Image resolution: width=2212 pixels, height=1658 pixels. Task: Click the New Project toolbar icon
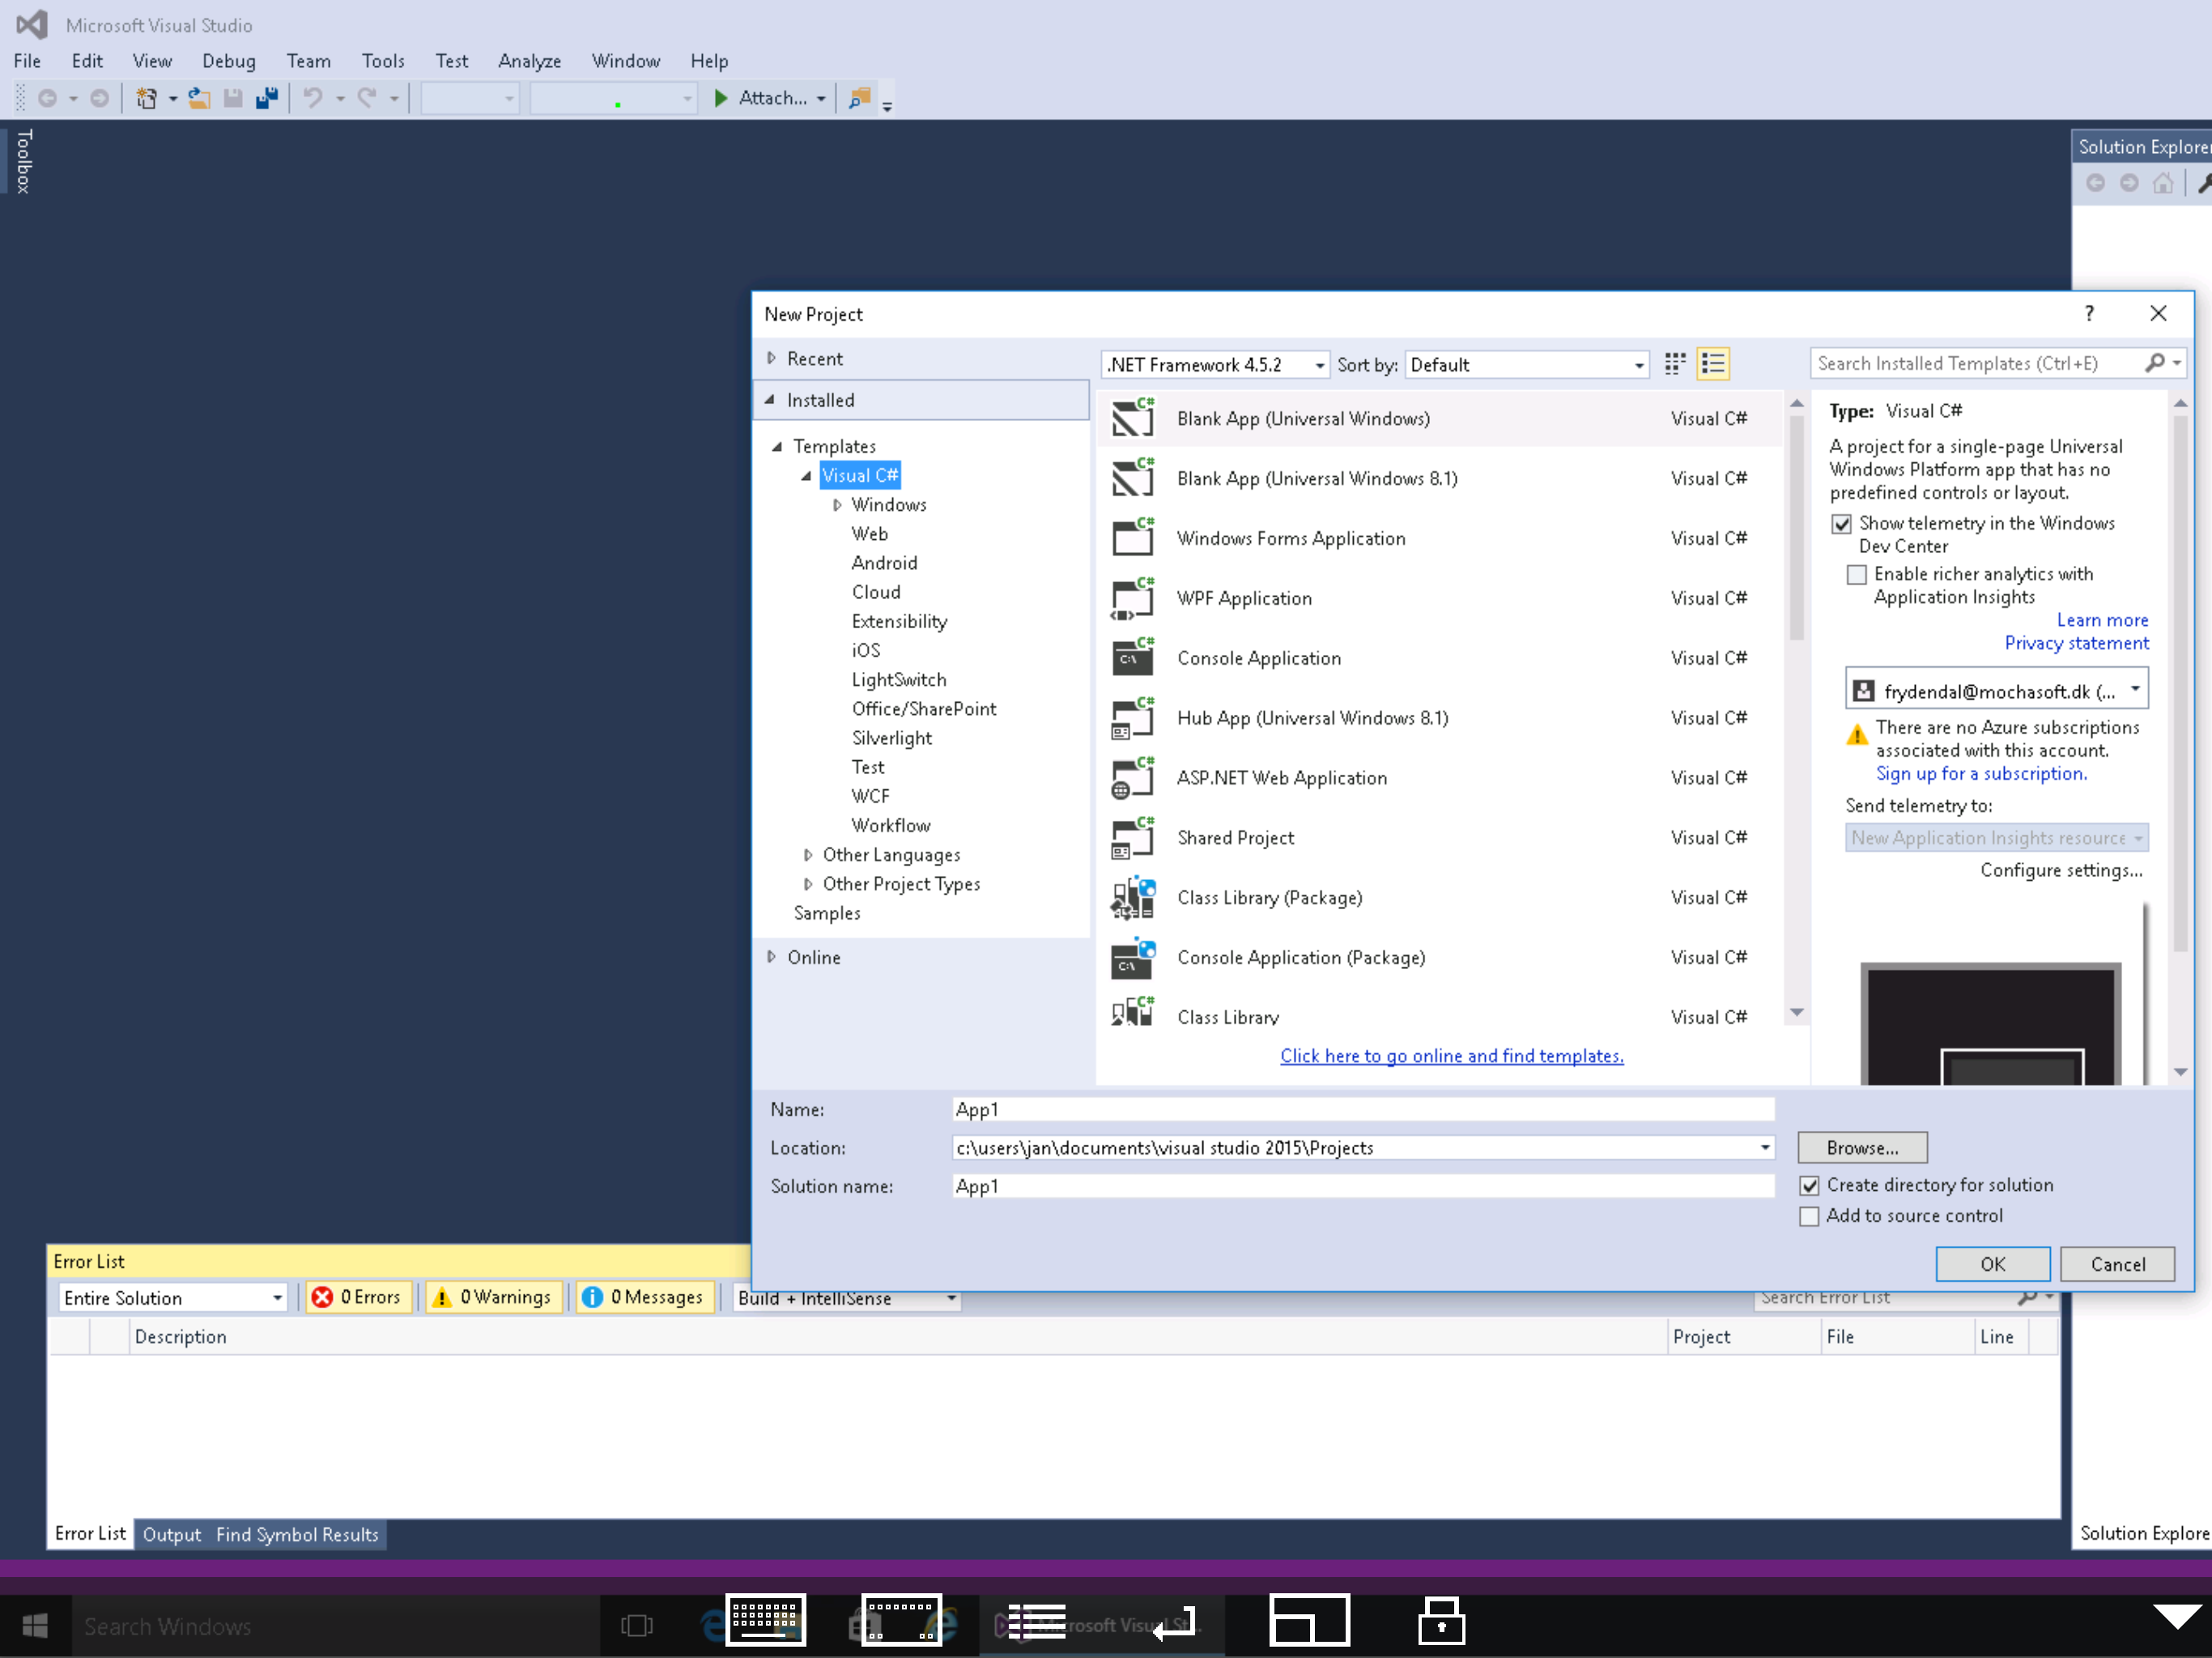147,98
